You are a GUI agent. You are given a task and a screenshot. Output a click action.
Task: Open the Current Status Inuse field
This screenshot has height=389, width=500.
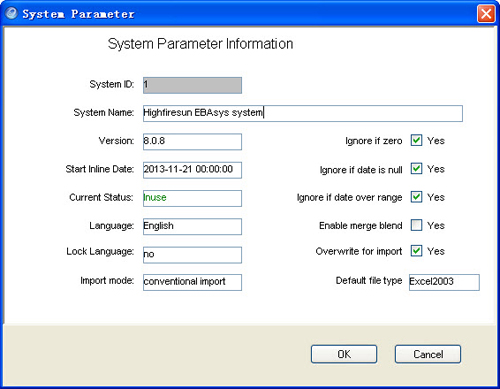(192, 198)
